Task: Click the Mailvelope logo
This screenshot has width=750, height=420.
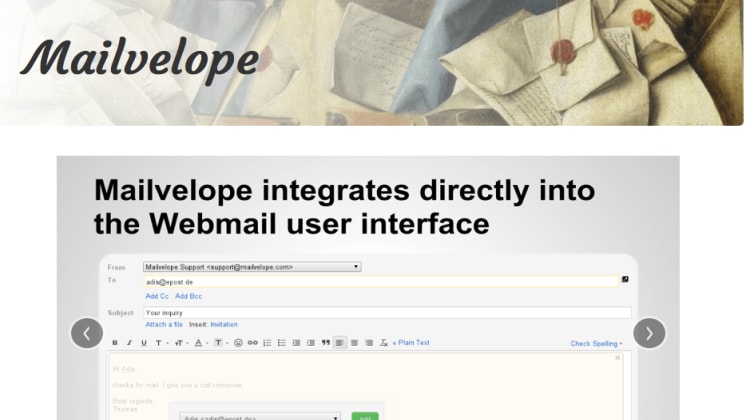Action: coord(139,61)
